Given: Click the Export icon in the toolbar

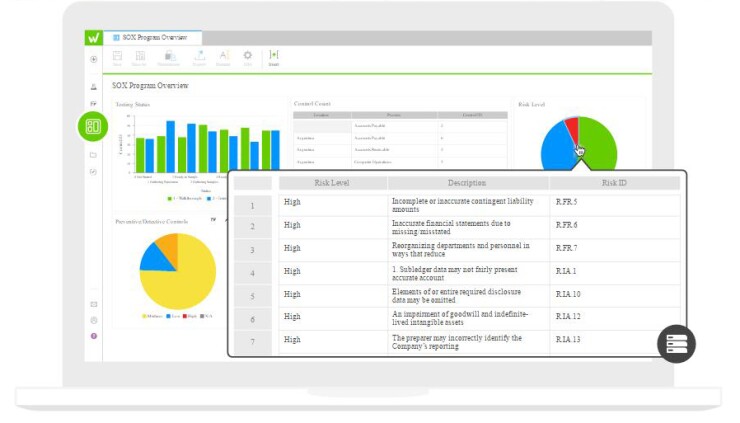Looking at the screenshot, I should (199, 58).
